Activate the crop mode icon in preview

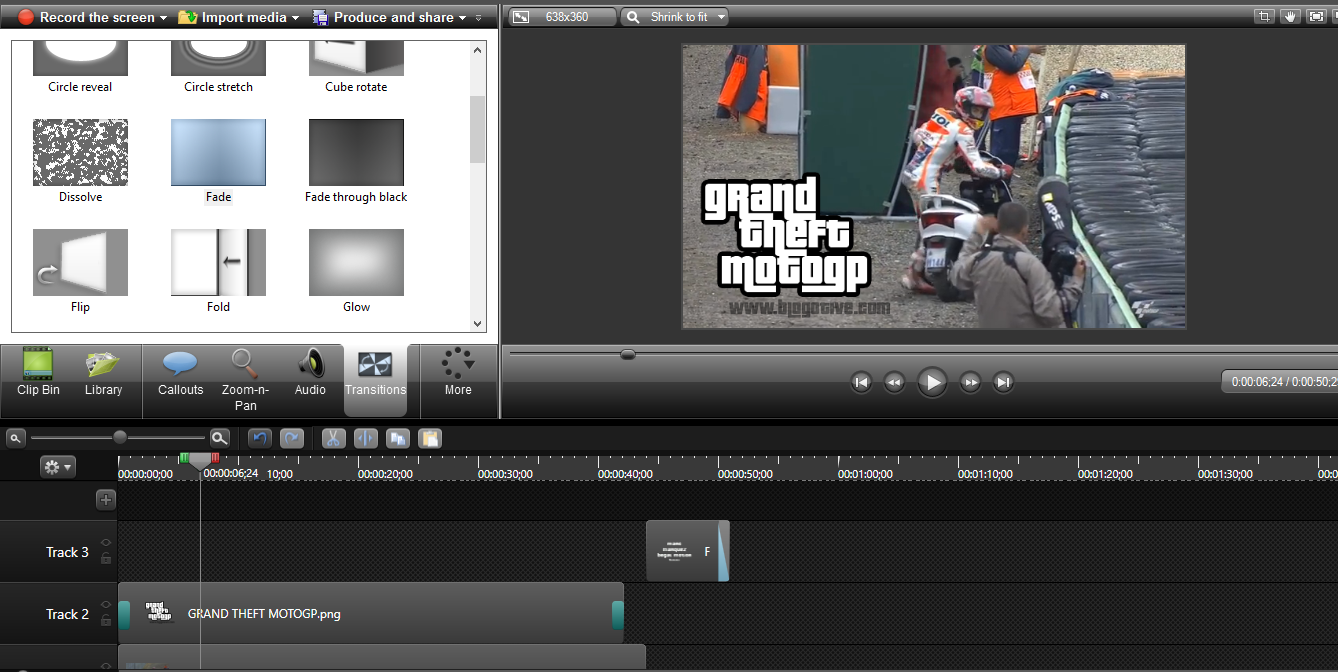(1265, 16)
